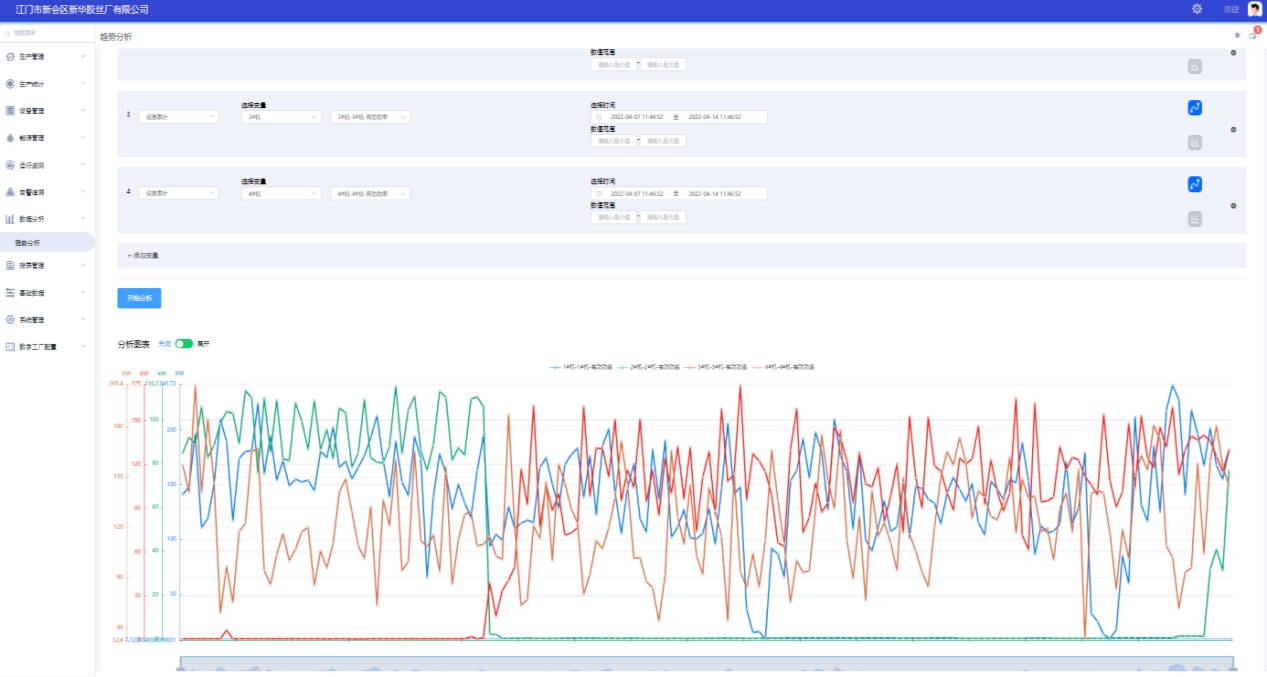Click blue line-chart icon in row 4
The height and width of the screenshot is (677, 1267).
1194,184
